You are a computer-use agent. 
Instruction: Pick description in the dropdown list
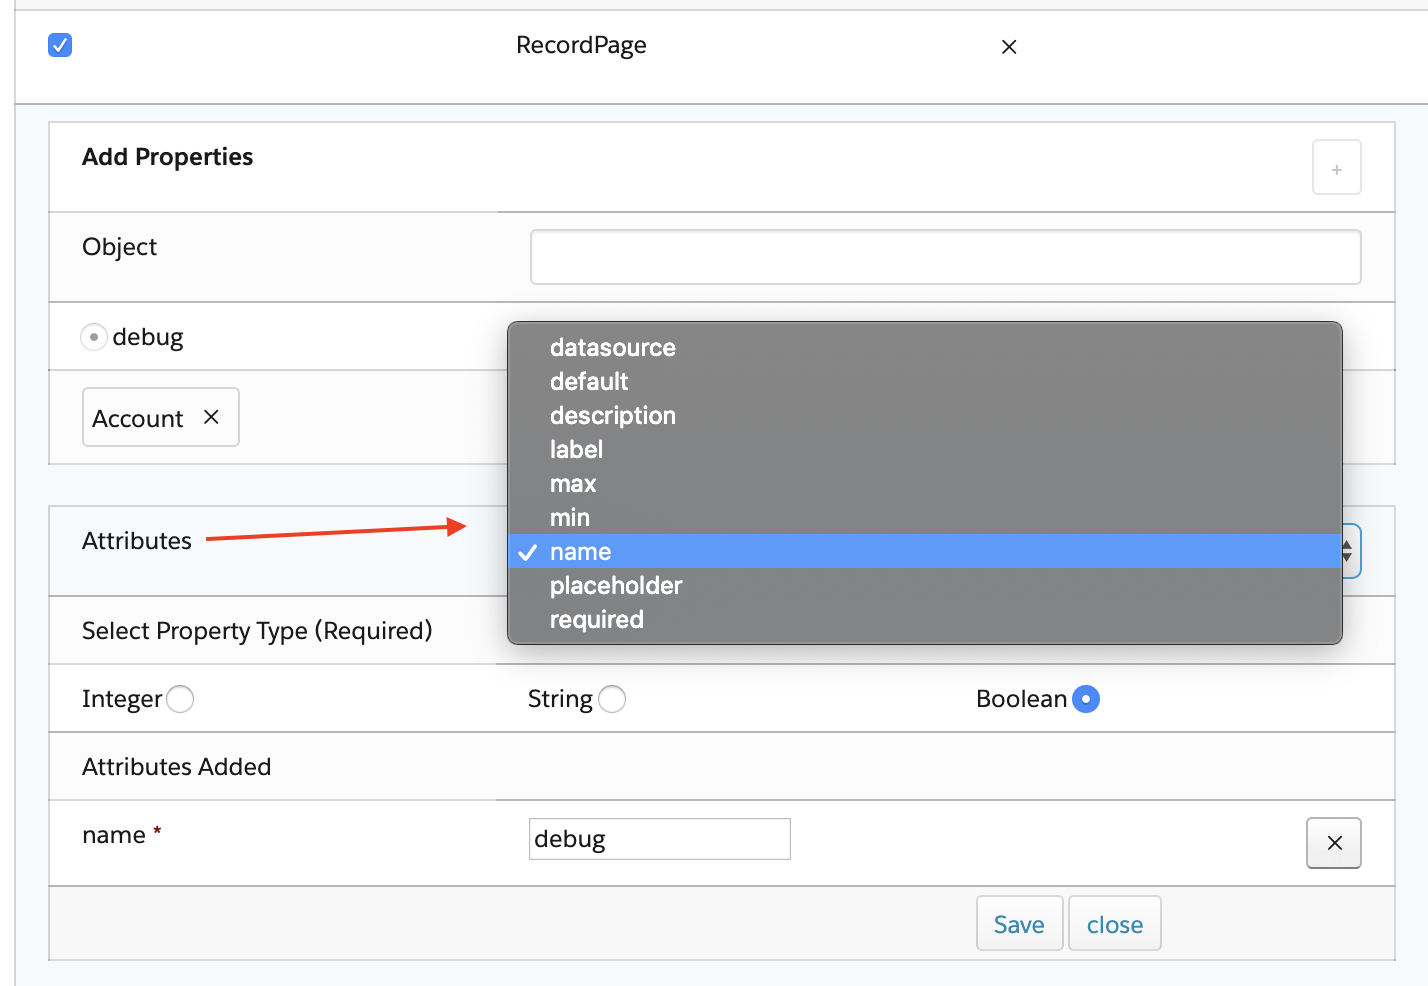(612, 416)
